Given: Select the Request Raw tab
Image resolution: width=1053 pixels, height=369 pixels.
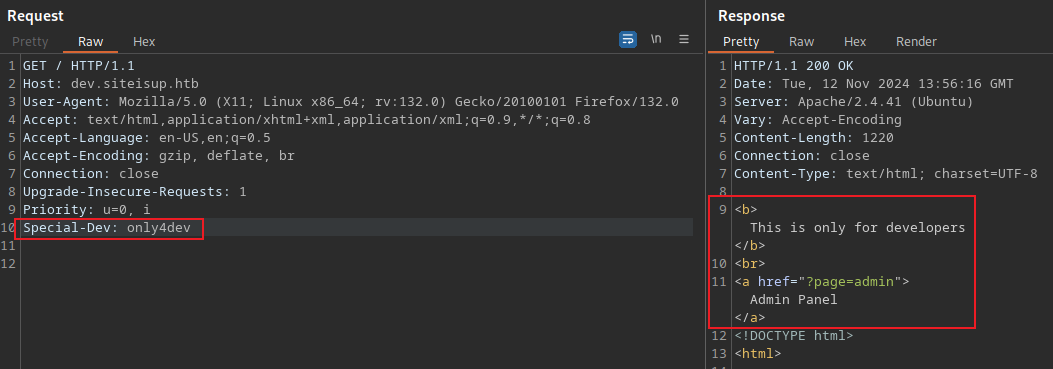Looking at the screenshot, I should point(91,42).
